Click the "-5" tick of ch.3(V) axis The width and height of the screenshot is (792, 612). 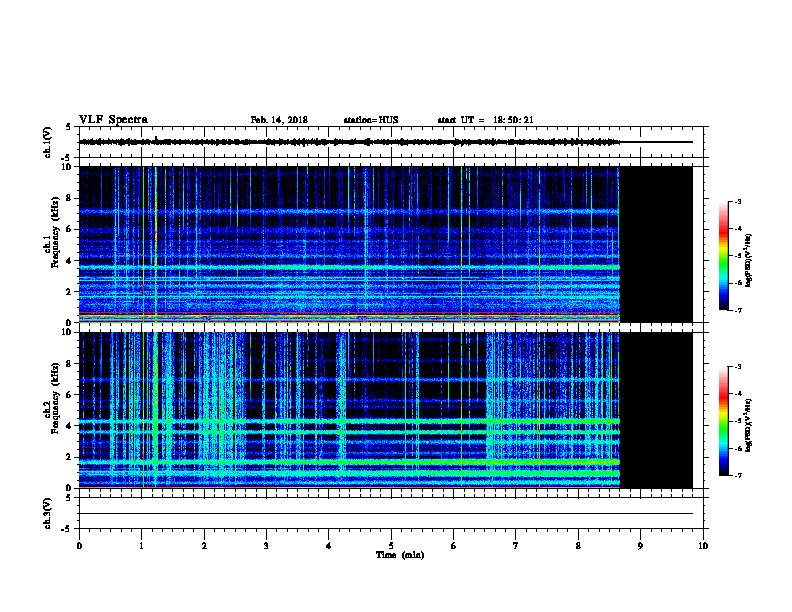(x=67, y=529)
